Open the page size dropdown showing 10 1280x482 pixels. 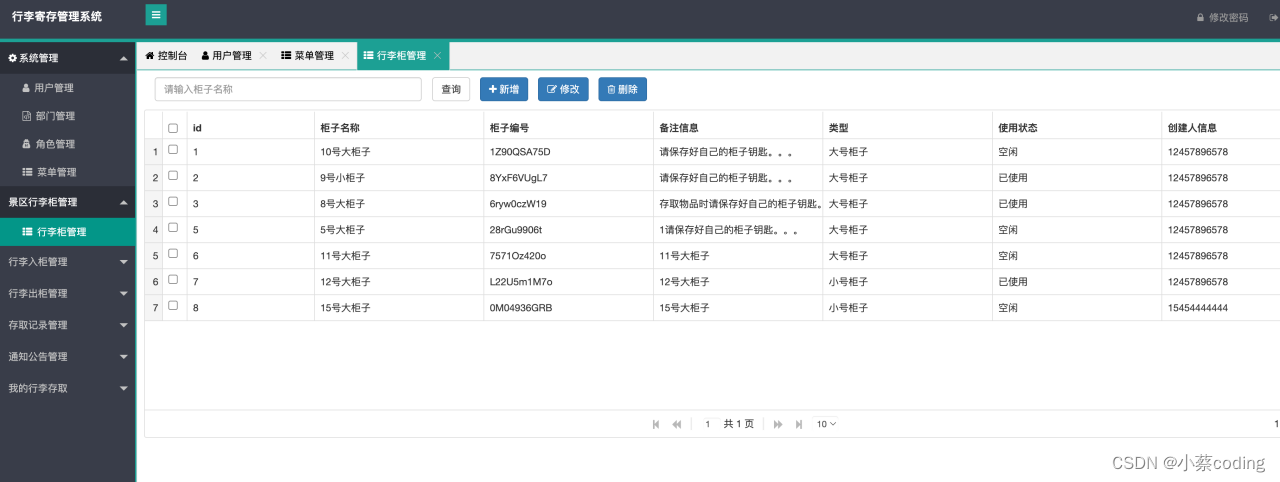(x=826, y=424)
